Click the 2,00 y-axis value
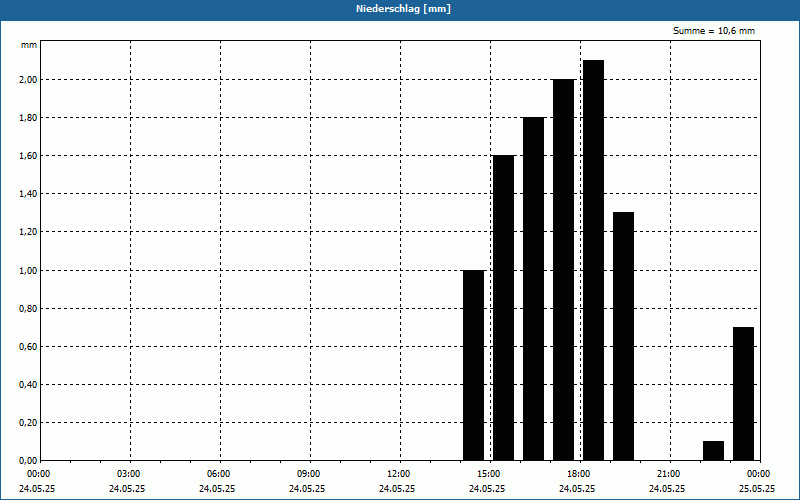Image resolution: width=800 pixels, height=500 pixels. (28, 80)
